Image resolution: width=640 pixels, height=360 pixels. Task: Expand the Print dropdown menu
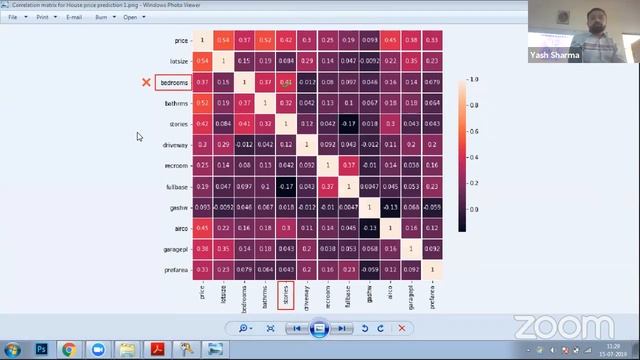(56, 17)
